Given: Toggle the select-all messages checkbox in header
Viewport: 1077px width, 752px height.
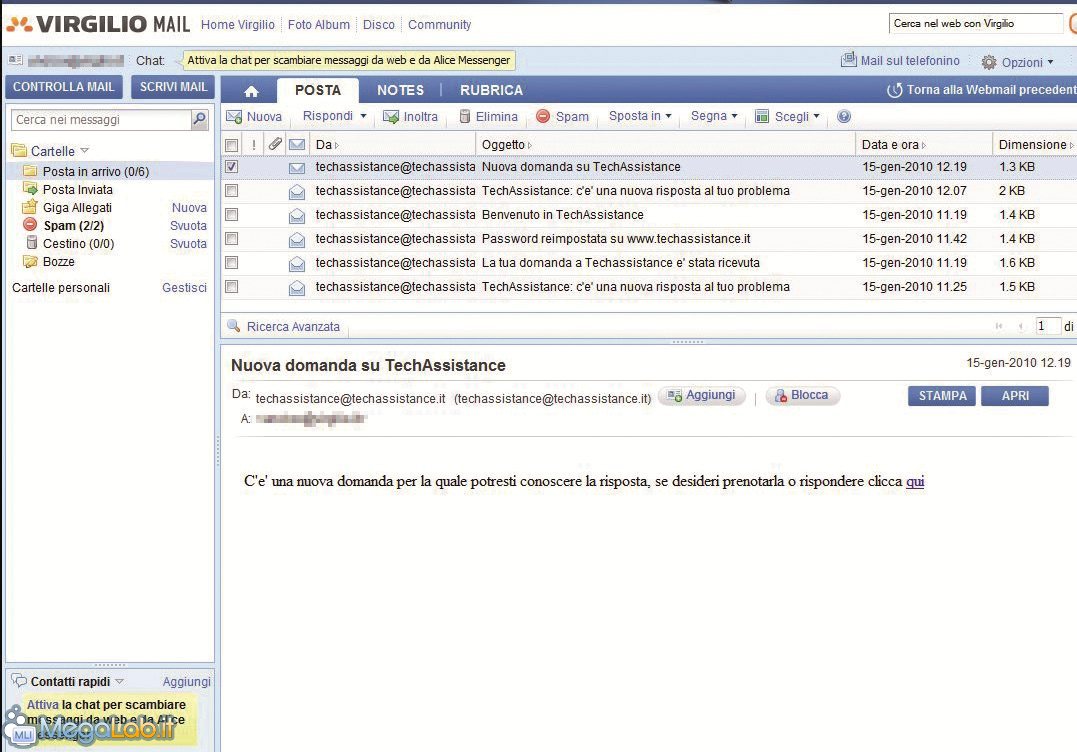Looking at the screenshot, I should (231, 145).
